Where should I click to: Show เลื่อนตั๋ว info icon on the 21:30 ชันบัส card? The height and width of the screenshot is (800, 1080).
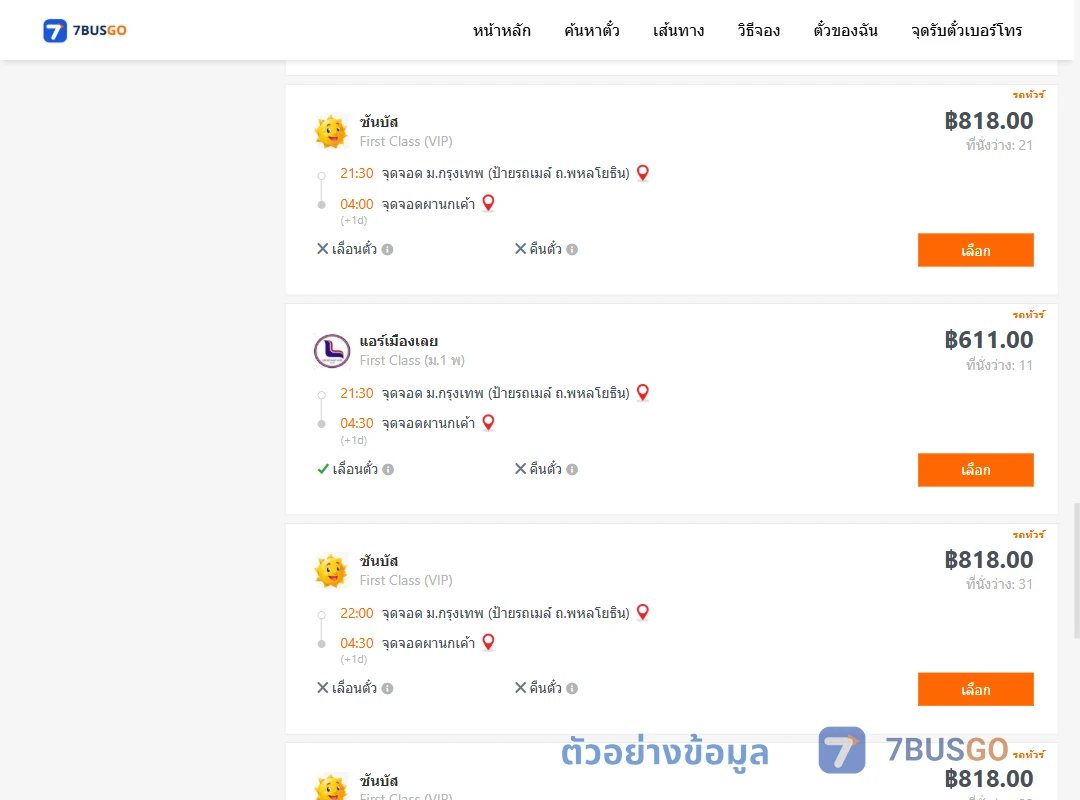pyautogui.click(x=388, y=249)
